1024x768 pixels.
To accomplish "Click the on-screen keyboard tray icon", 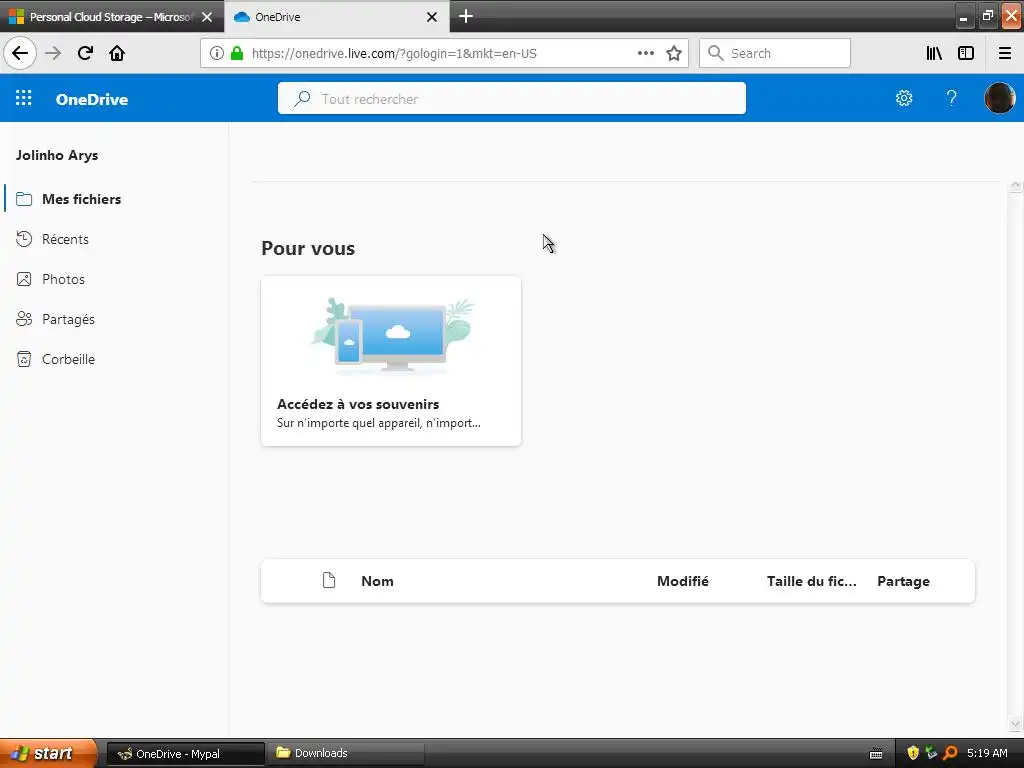I will (876, 754).
